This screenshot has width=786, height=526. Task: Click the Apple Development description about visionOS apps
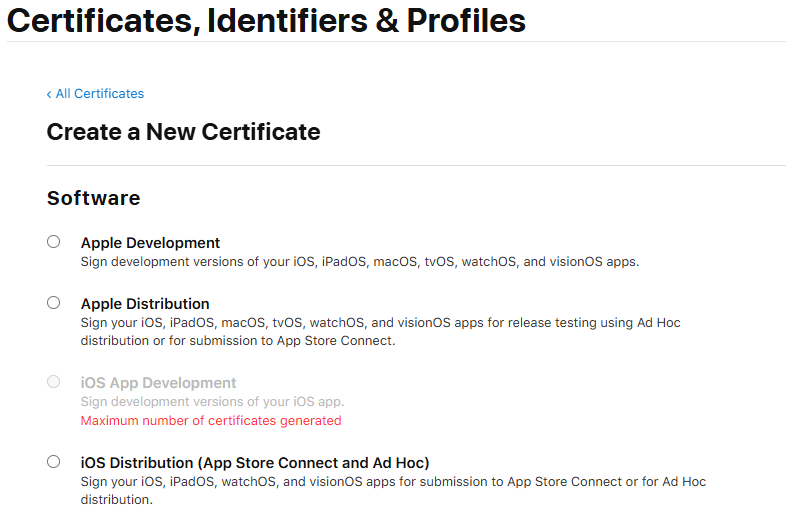359,262
